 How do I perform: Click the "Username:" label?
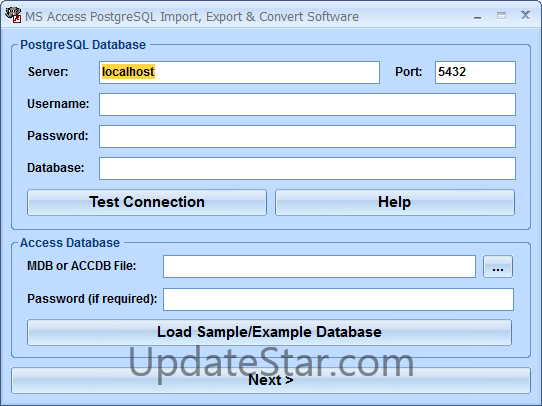click(58, 104)
